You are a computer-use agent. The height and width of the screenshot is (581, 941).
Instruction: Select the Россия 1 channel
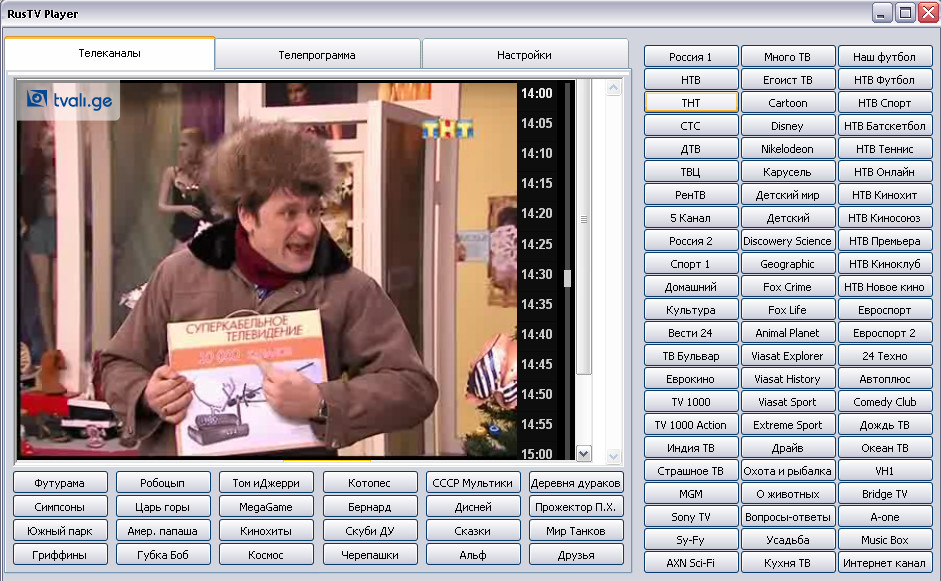[x=691, y=57]
